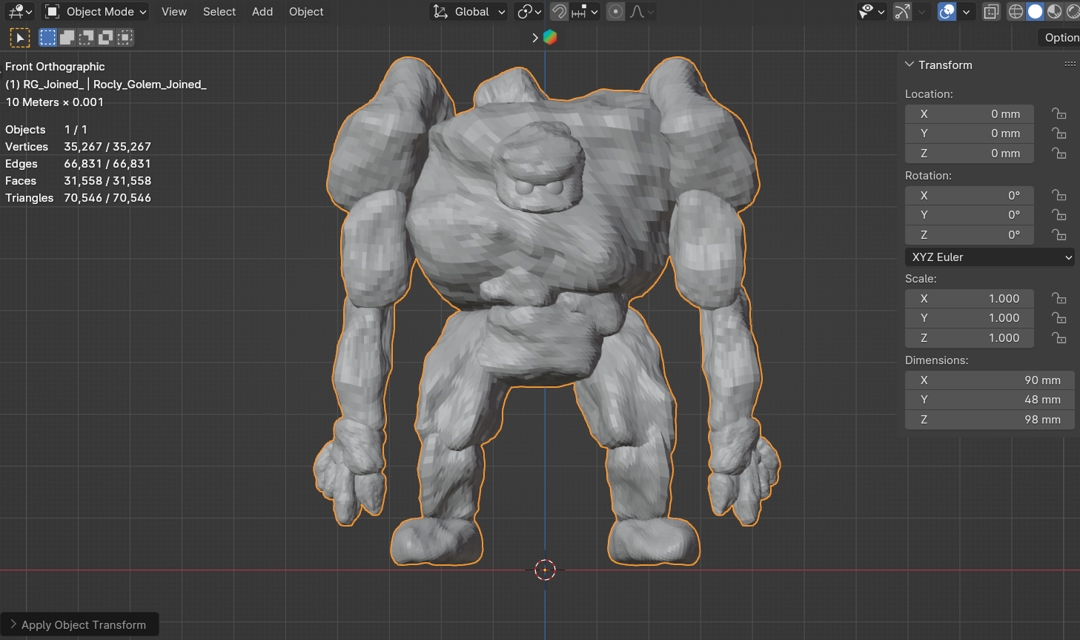Choose the Subtract selection mode icon
Viewport: 1080px width, 640px height.
86,38
